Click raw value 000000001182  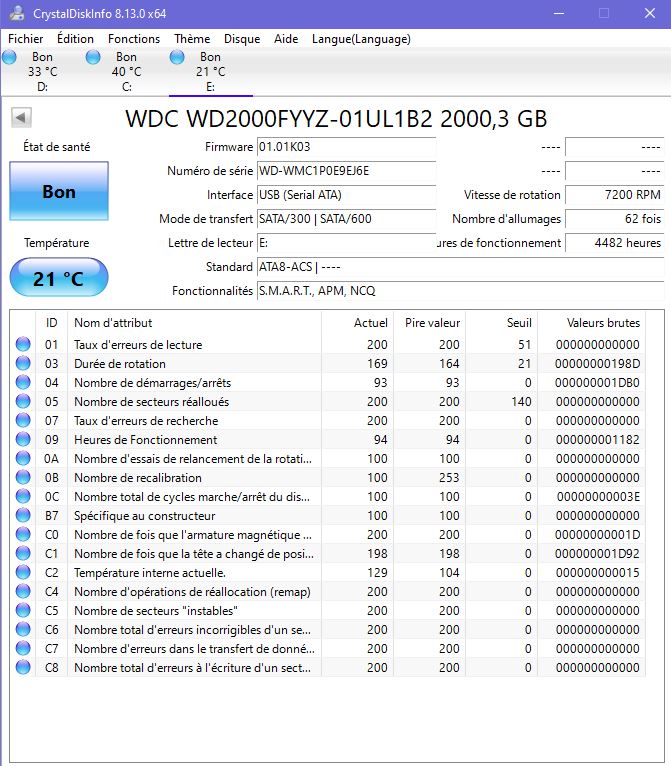point(597,440)
